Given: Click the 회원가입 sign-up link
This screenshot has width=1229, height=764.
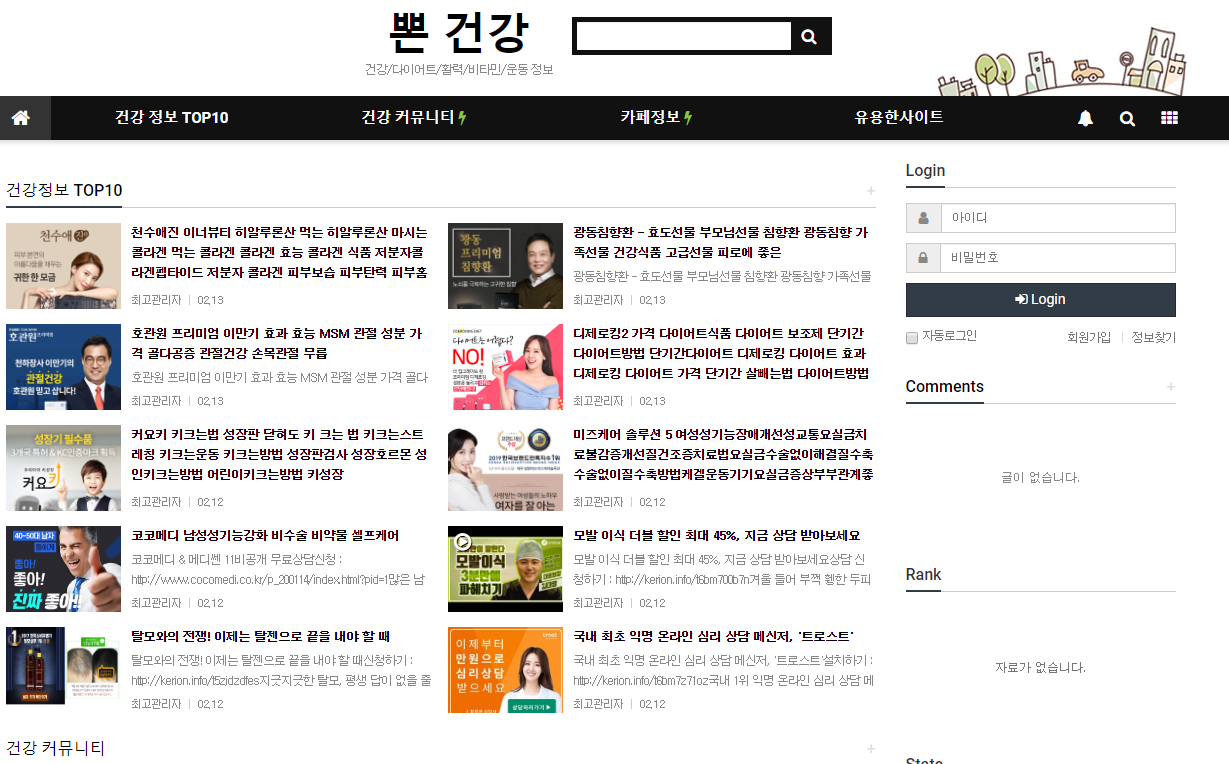Looking at the screenshot, I should (x=1088, y=338).
